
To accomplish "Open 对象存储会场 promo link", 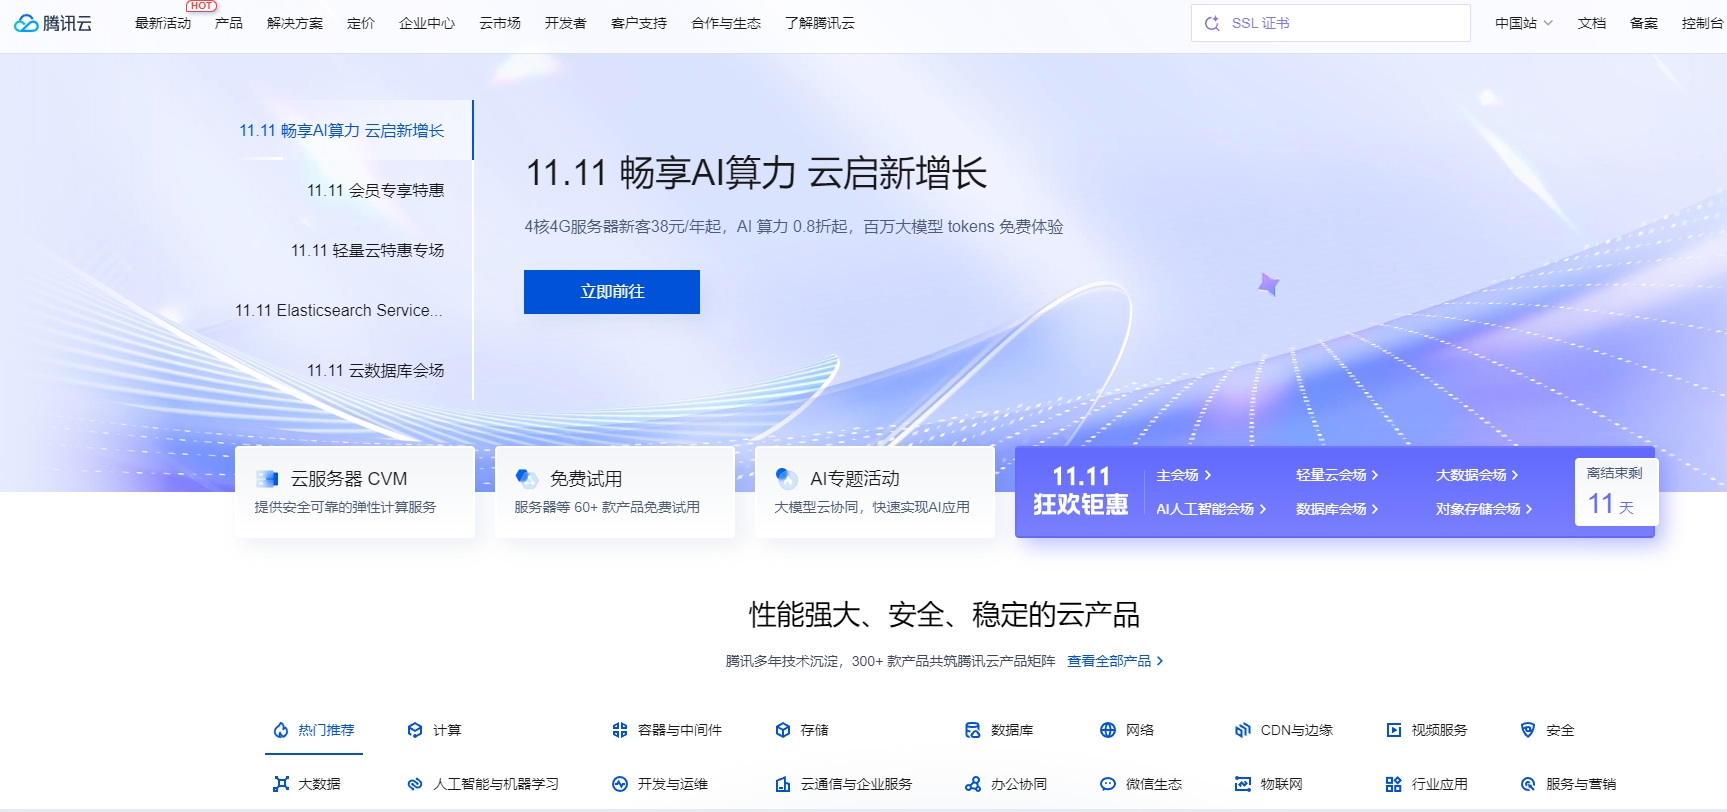I will tap(1484, 509).
